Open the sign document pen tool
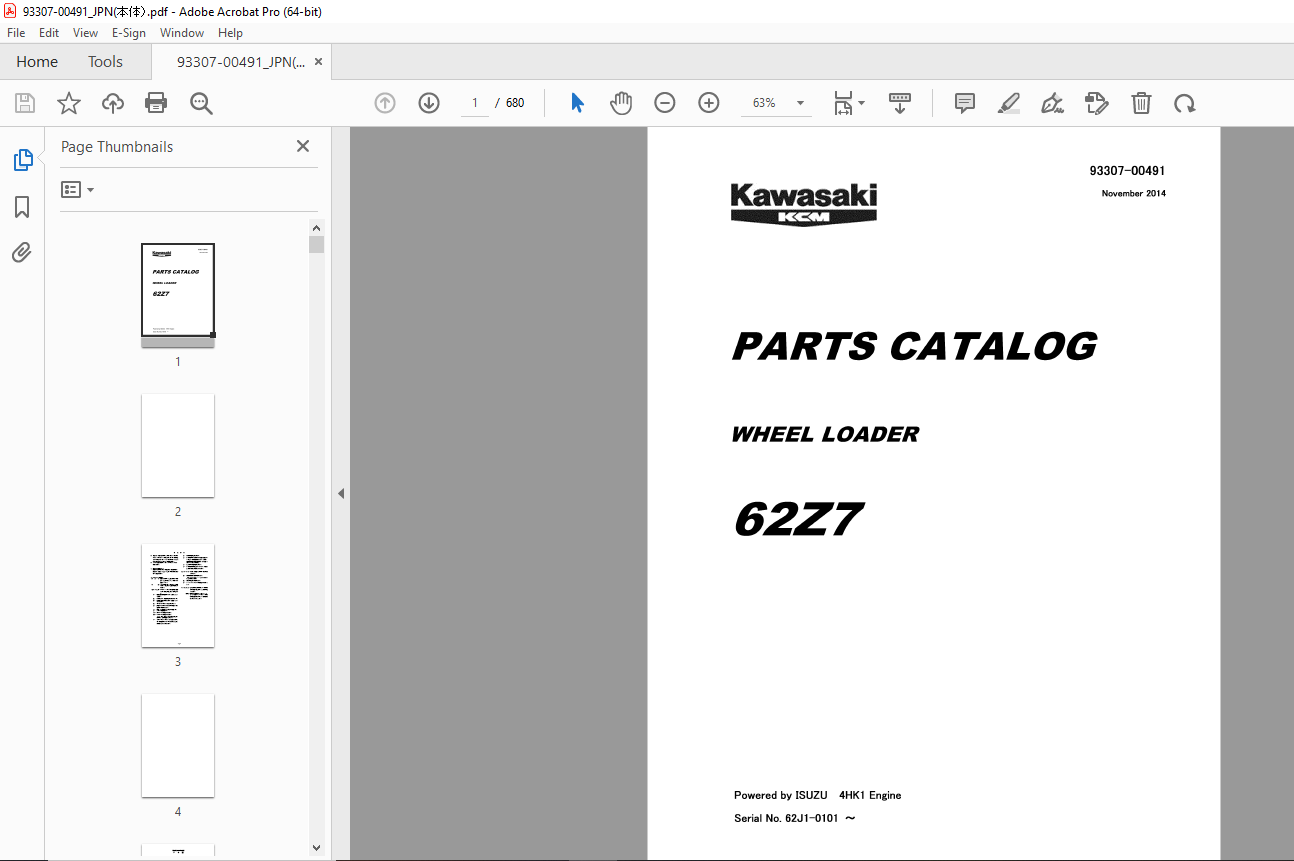The width and height of the screenshot is (1294, 861). pyautogui.click(x=1052, y=103)
